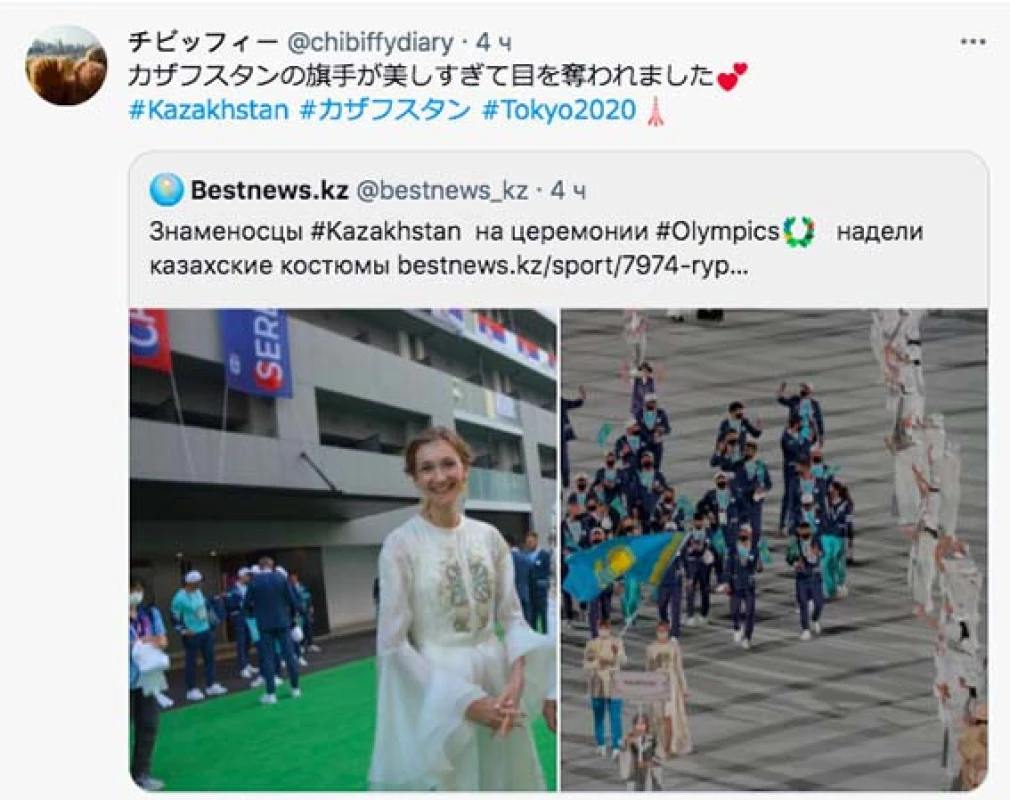Screen dimensions: 1010x800
Task: Open the #カザフスタン hashtag link
Action: coord(385,110)
